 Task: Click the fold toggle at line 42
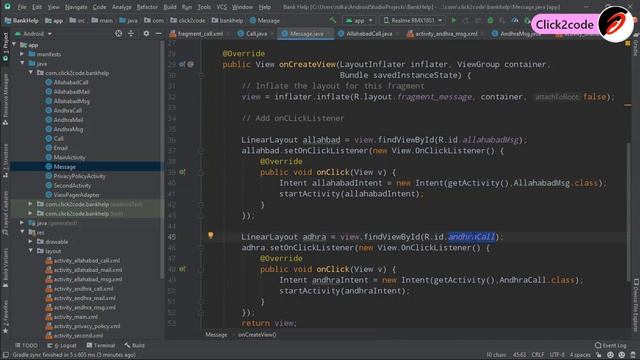(x=201, y=204)
